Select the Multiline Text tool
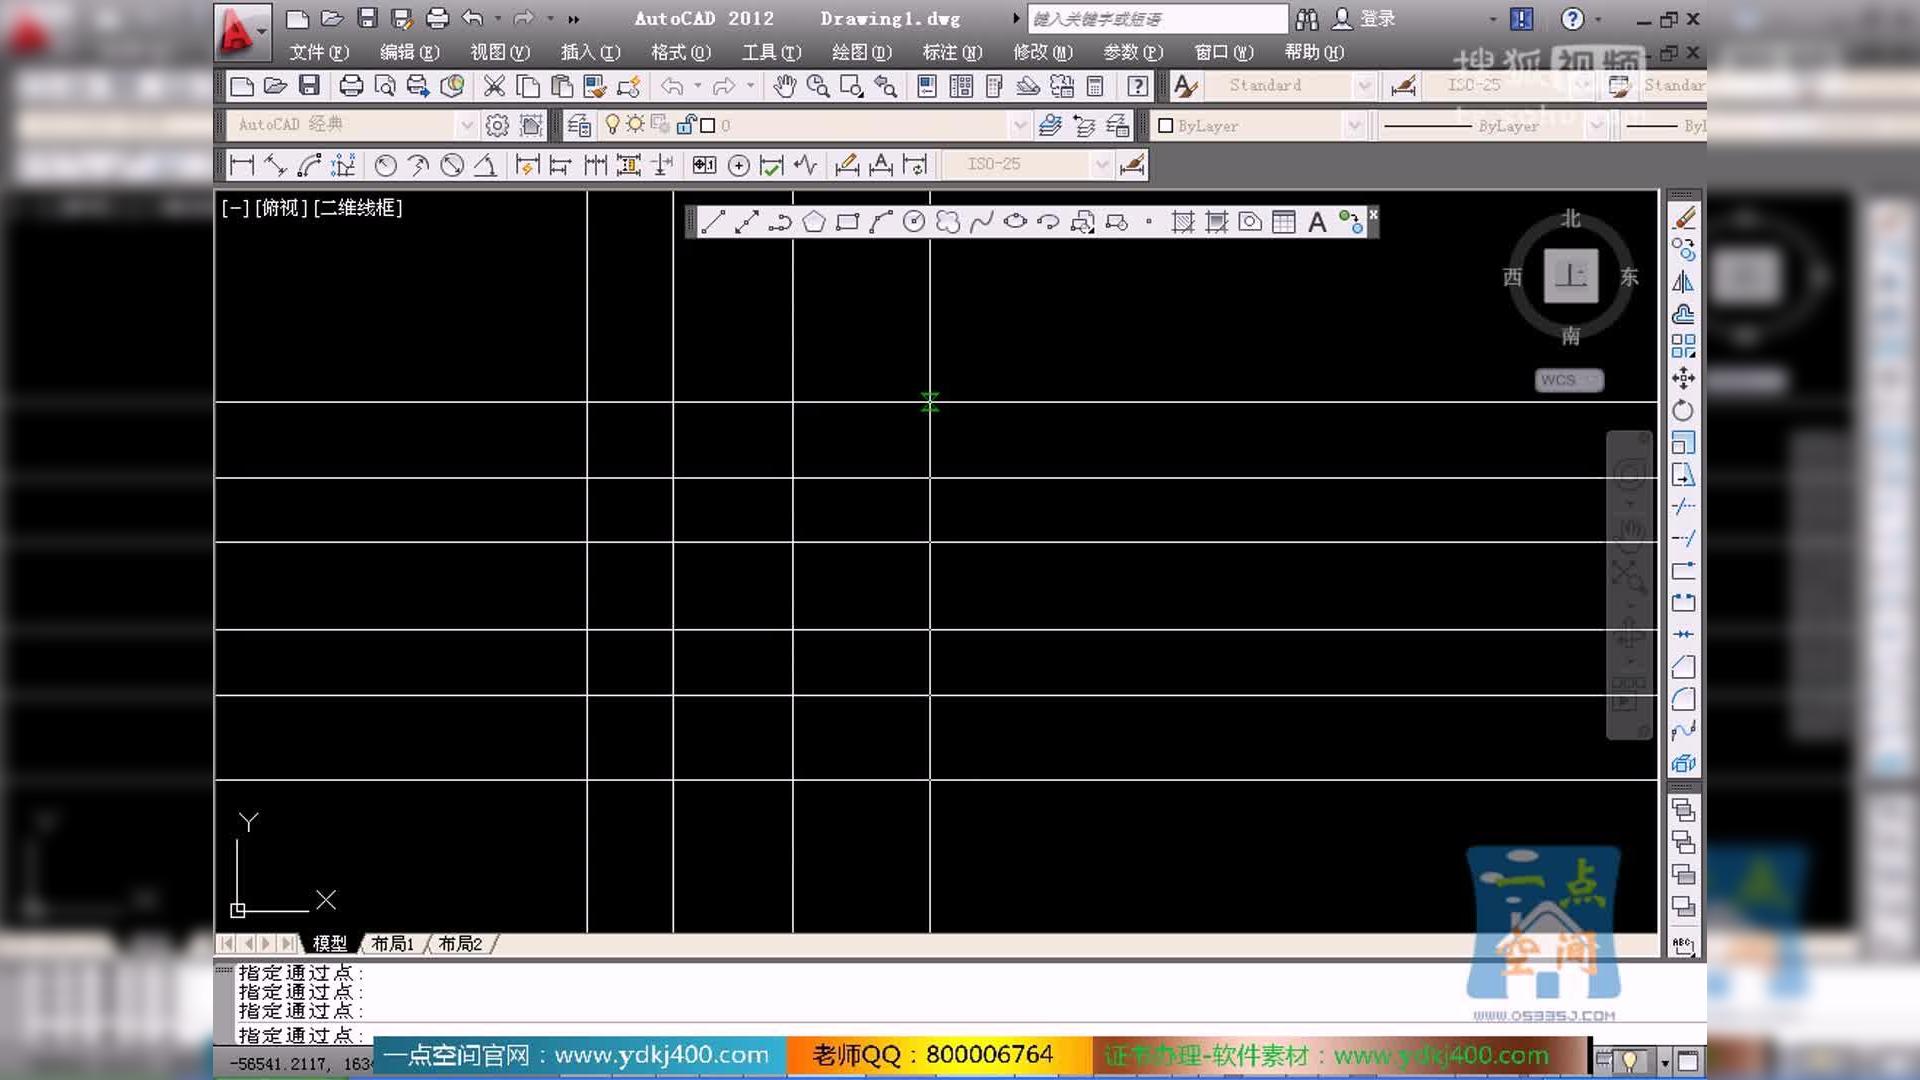The height and width of the screenshot is (1080, 1920). (x=1317, y=222)
